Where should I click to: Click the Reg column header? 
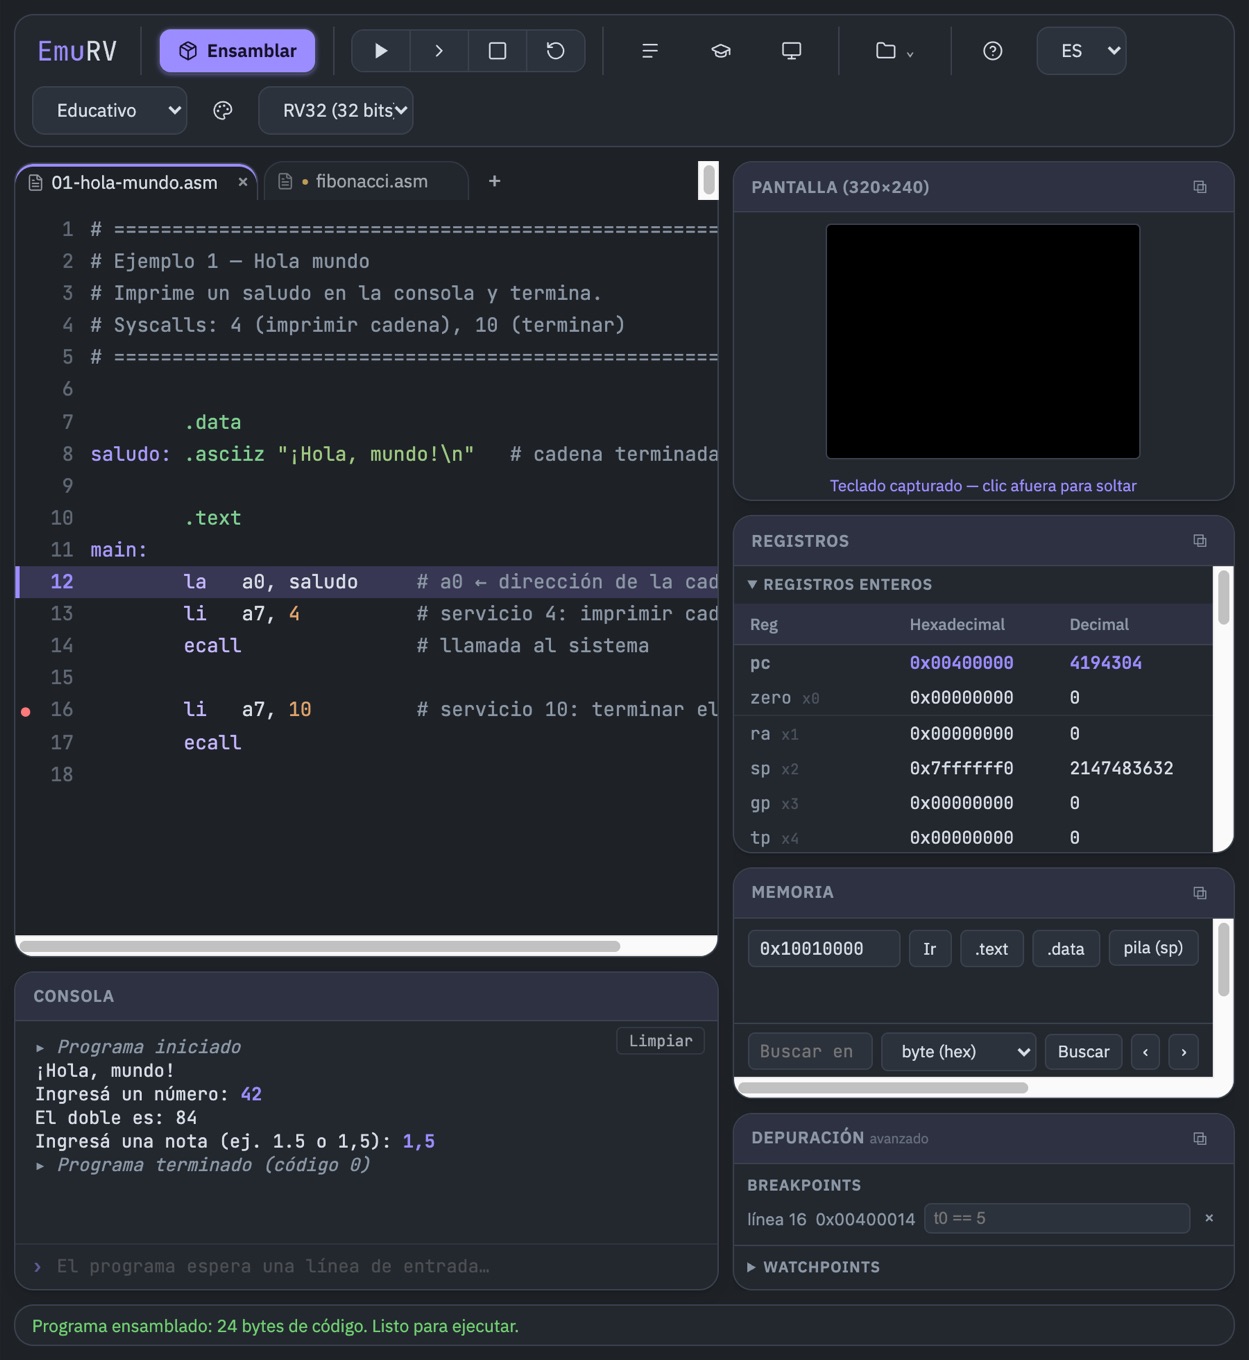click(x=764, y=624)
